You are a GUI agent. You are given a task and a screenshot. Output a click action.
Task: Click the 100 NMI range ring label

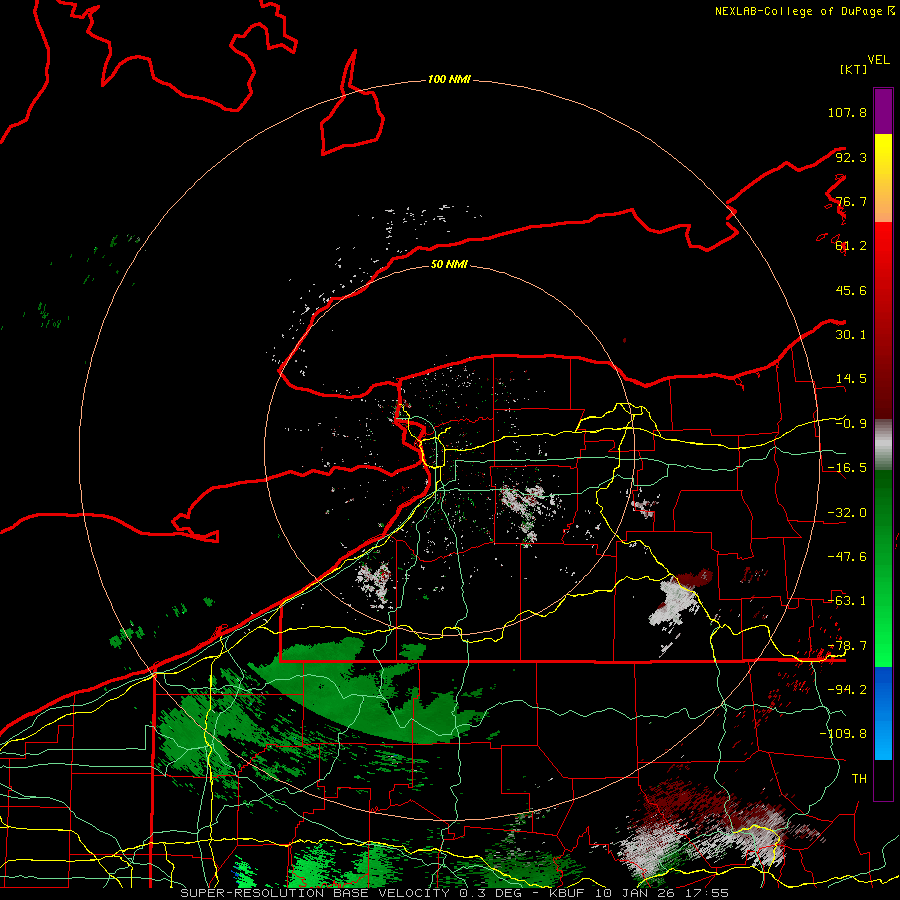[x=449, y=79]
